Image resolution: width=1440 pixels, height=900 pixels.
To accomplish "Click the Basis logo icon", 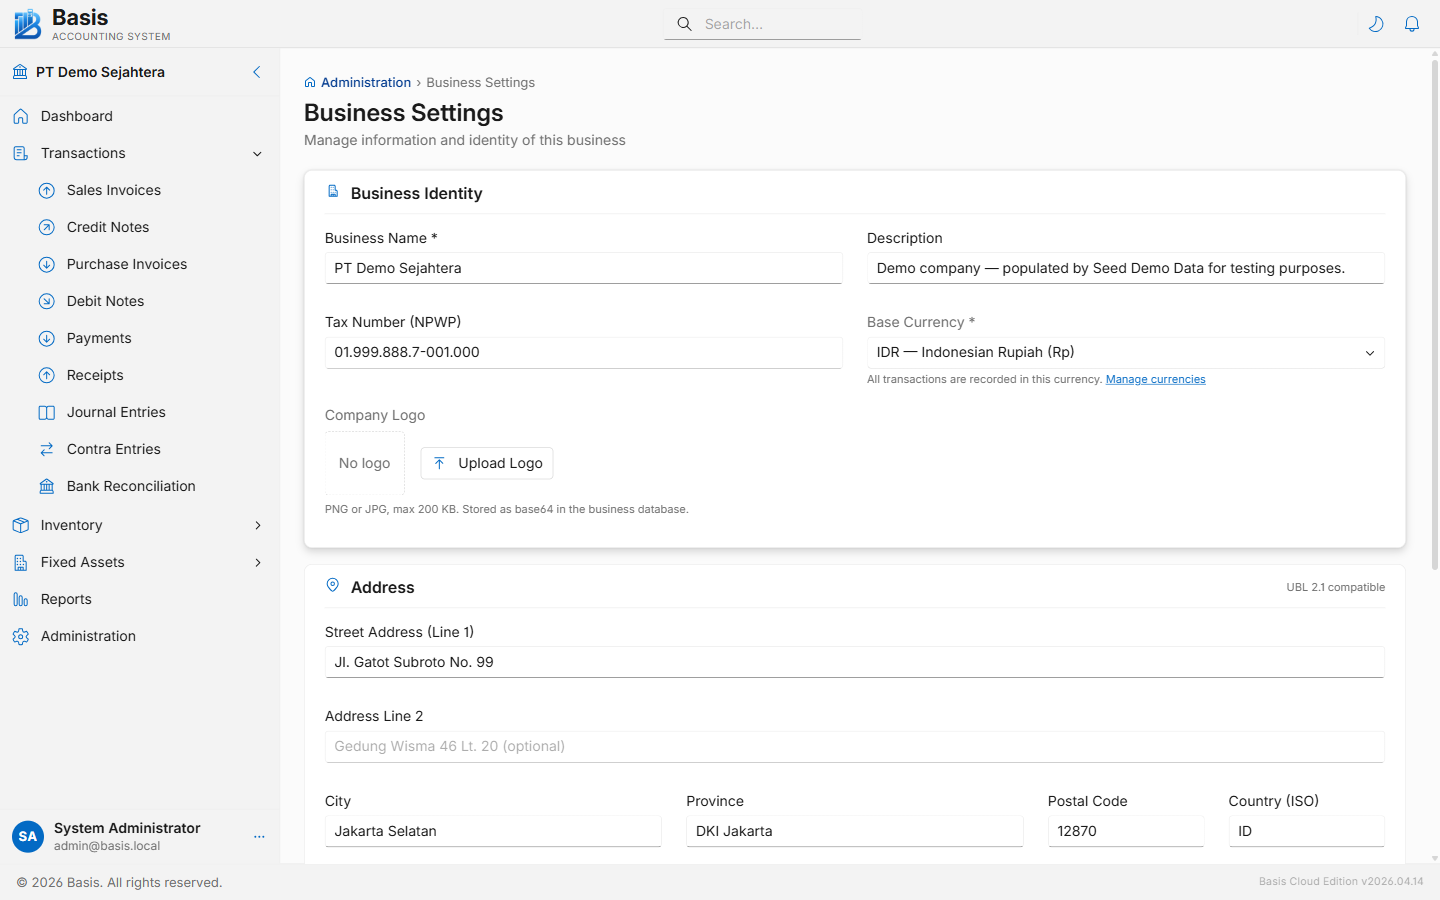I will (26, 23).
